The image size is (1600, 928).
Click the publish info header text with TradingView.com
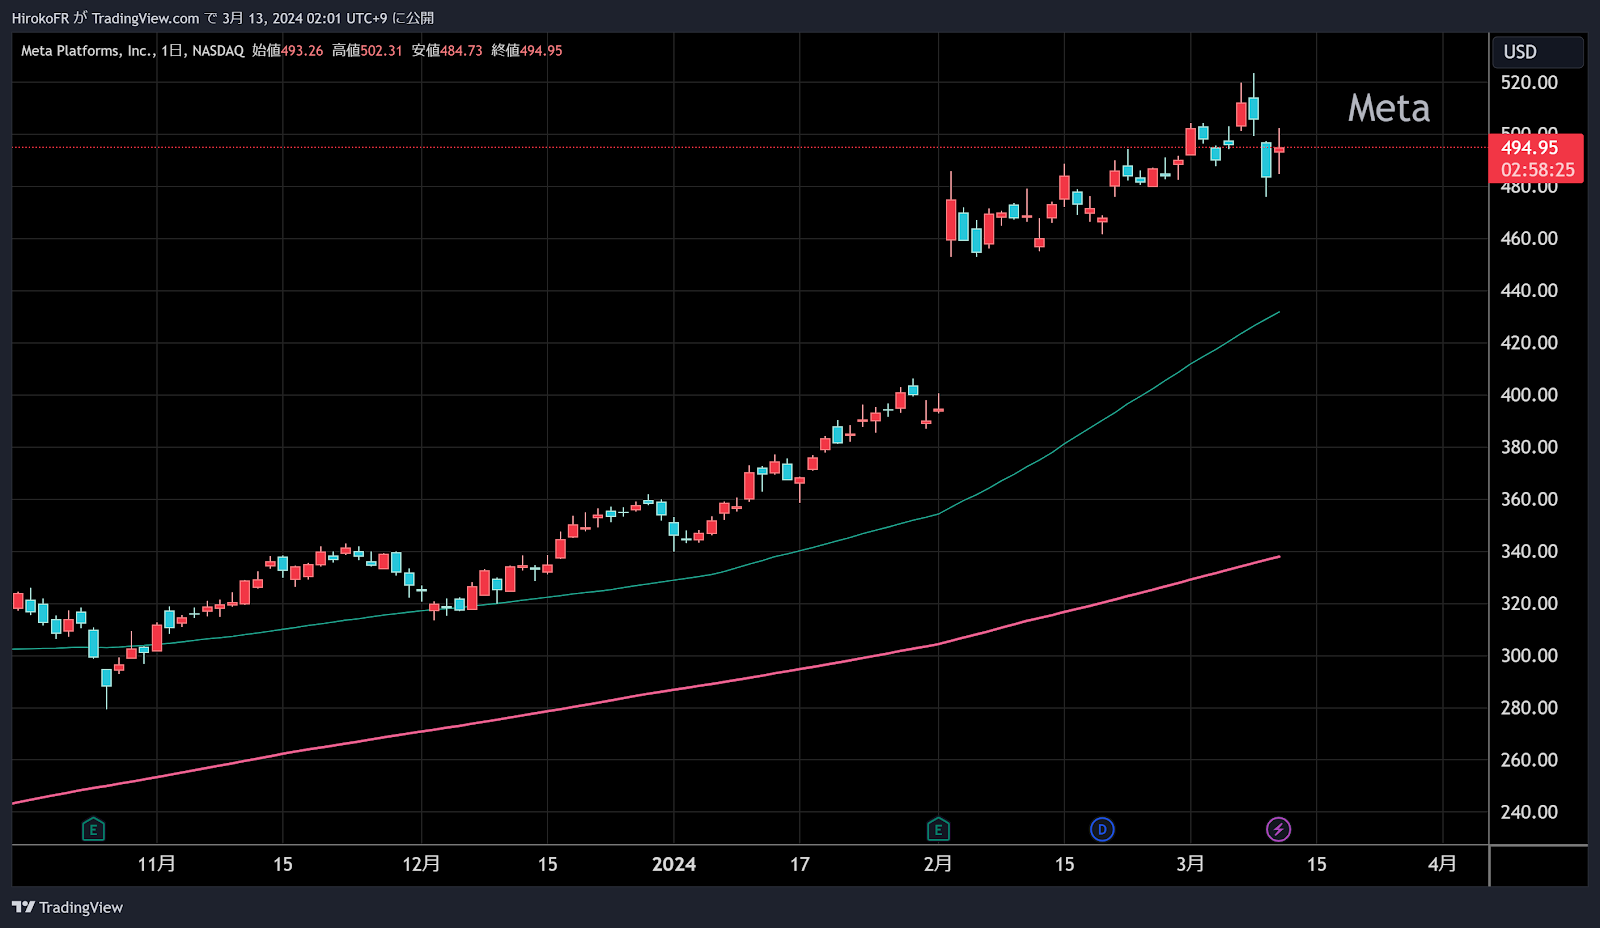point(223,18)
